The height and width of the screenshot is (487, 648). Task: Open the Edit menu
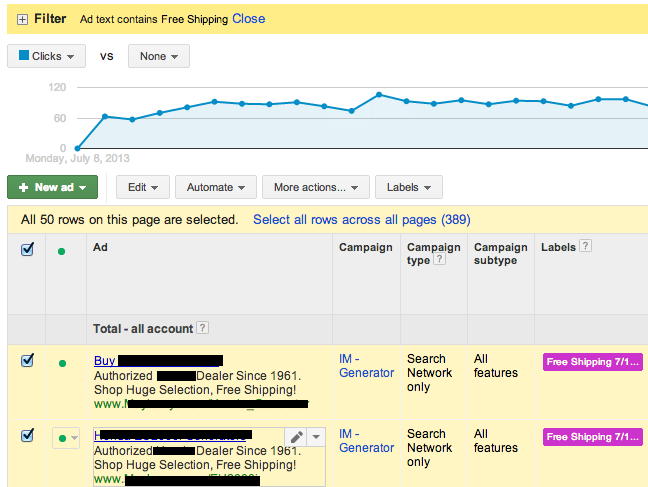[x=142, y=187]
